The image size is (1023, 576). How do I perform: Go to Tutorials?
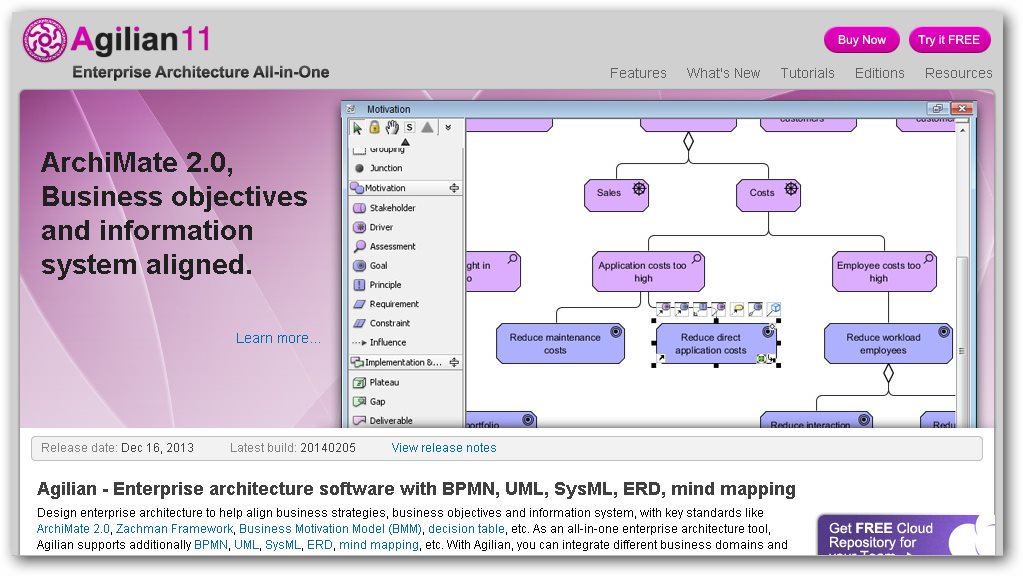pyautogui.click(x=807, y=73)
